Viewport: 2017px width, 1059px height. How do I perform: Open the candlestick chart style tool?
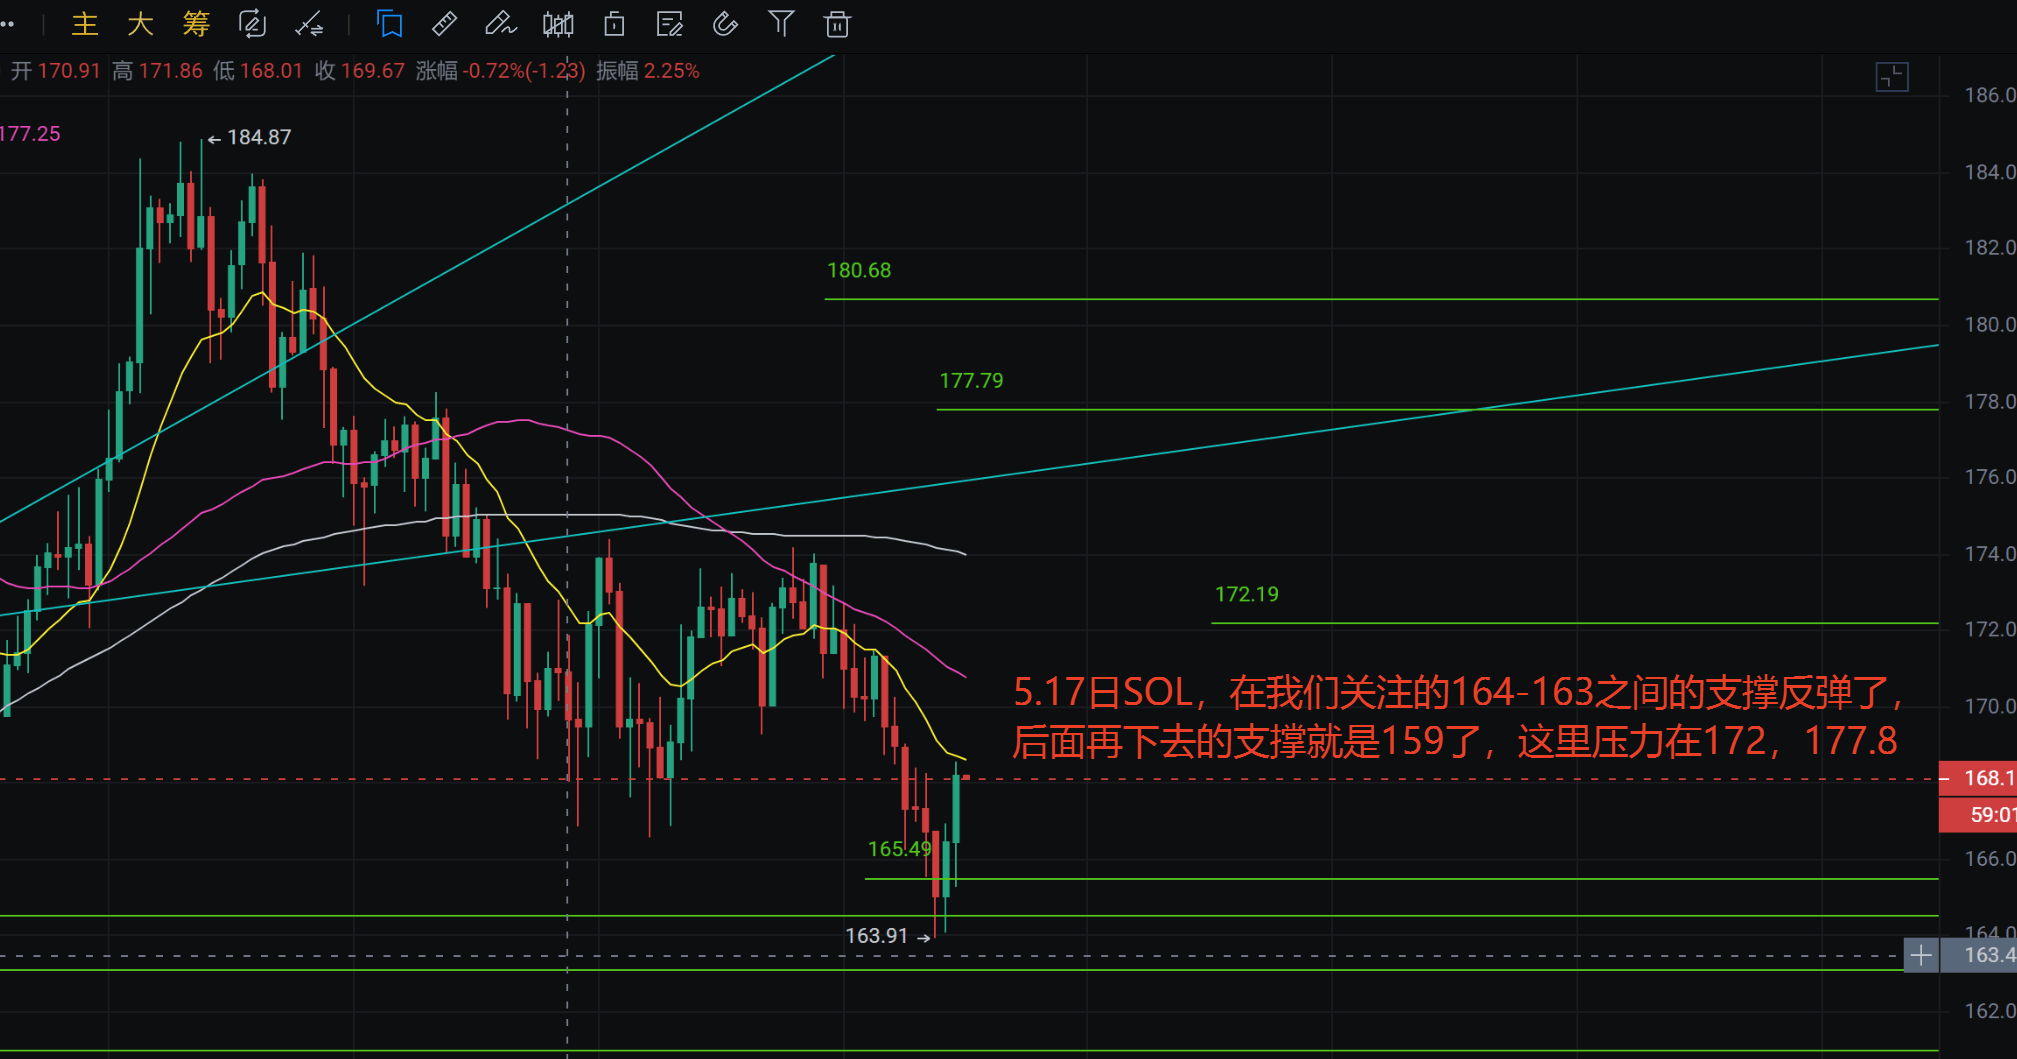[558, 24]
